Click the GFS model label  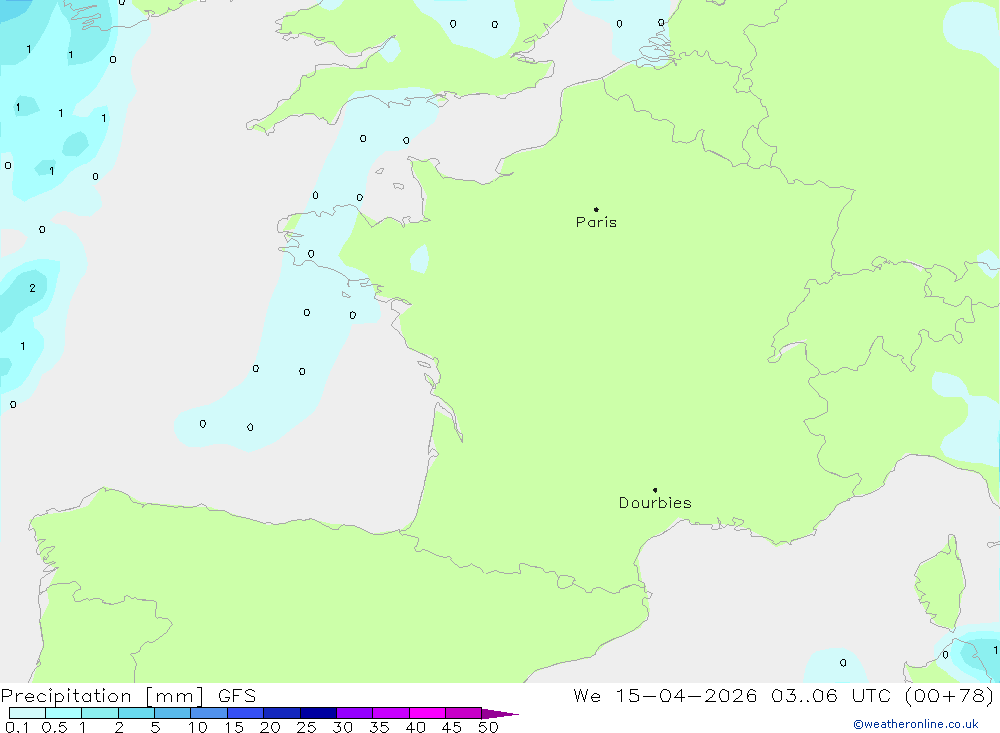(237, 695)
